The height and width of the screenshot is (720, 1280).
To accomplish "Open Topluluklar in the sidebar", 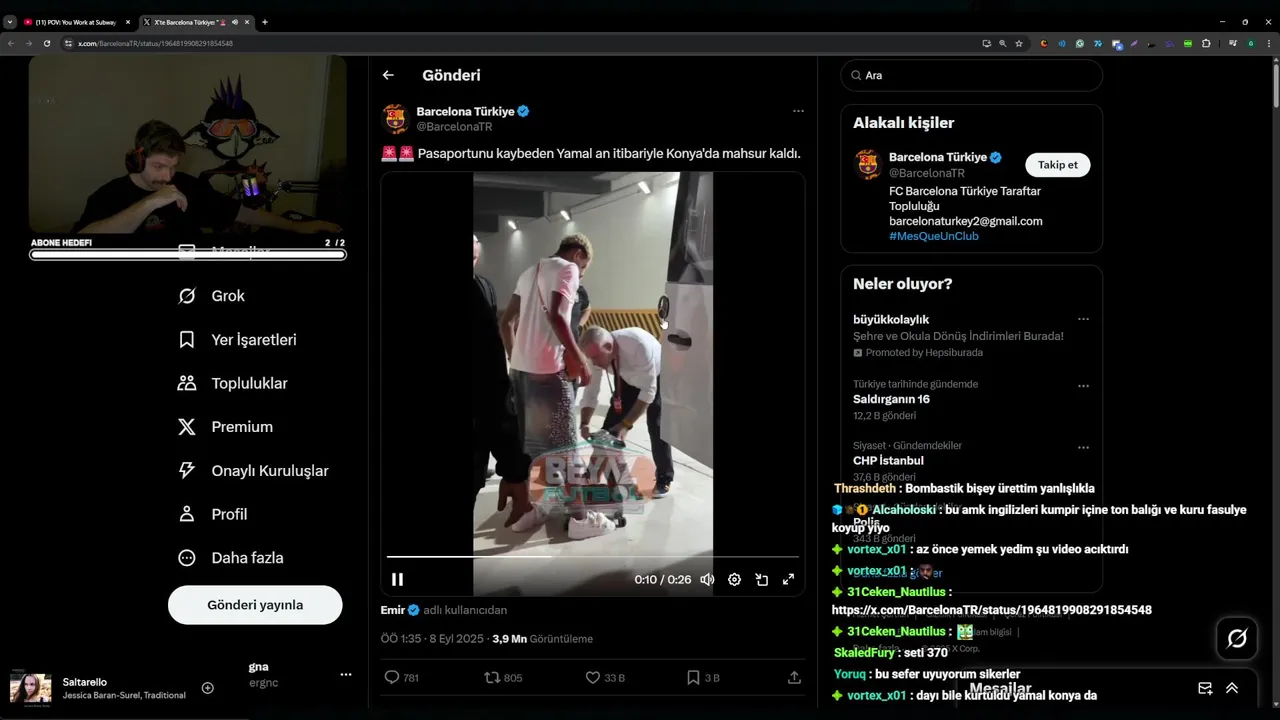I will pos(232,383).
